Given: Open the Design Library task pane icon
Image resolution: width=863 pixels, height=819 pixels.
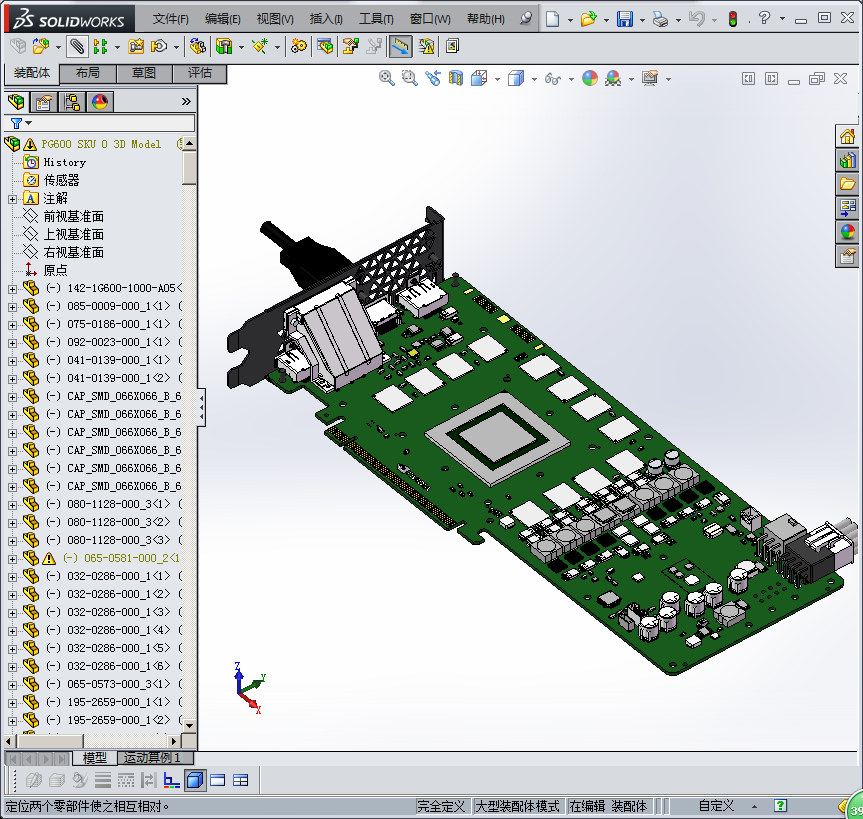Looking at the screenshot, I should [x=848, y=160].
